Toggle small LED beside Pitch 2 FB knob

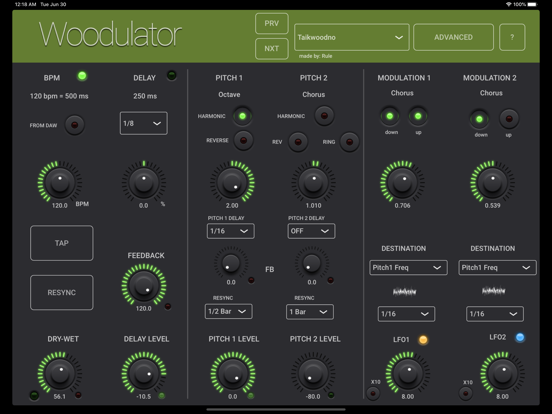(x=330, y=280)
